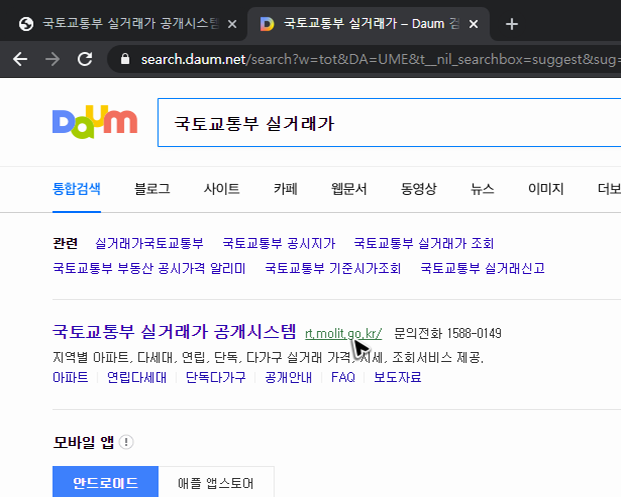Click the Daum logo
This screenshot has width=621, height=497.
95,122
